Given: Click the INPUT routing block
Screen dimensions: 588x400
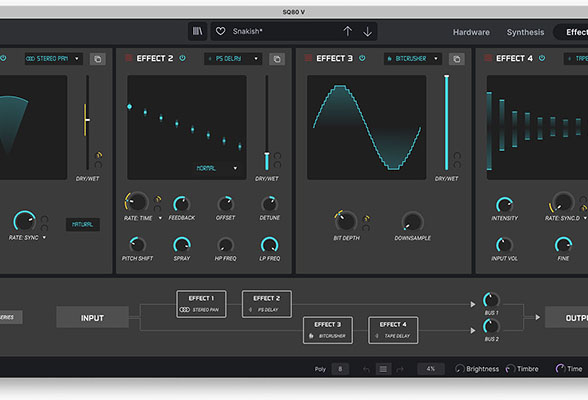Looking at the screenshot, I should tap(92, 318).
